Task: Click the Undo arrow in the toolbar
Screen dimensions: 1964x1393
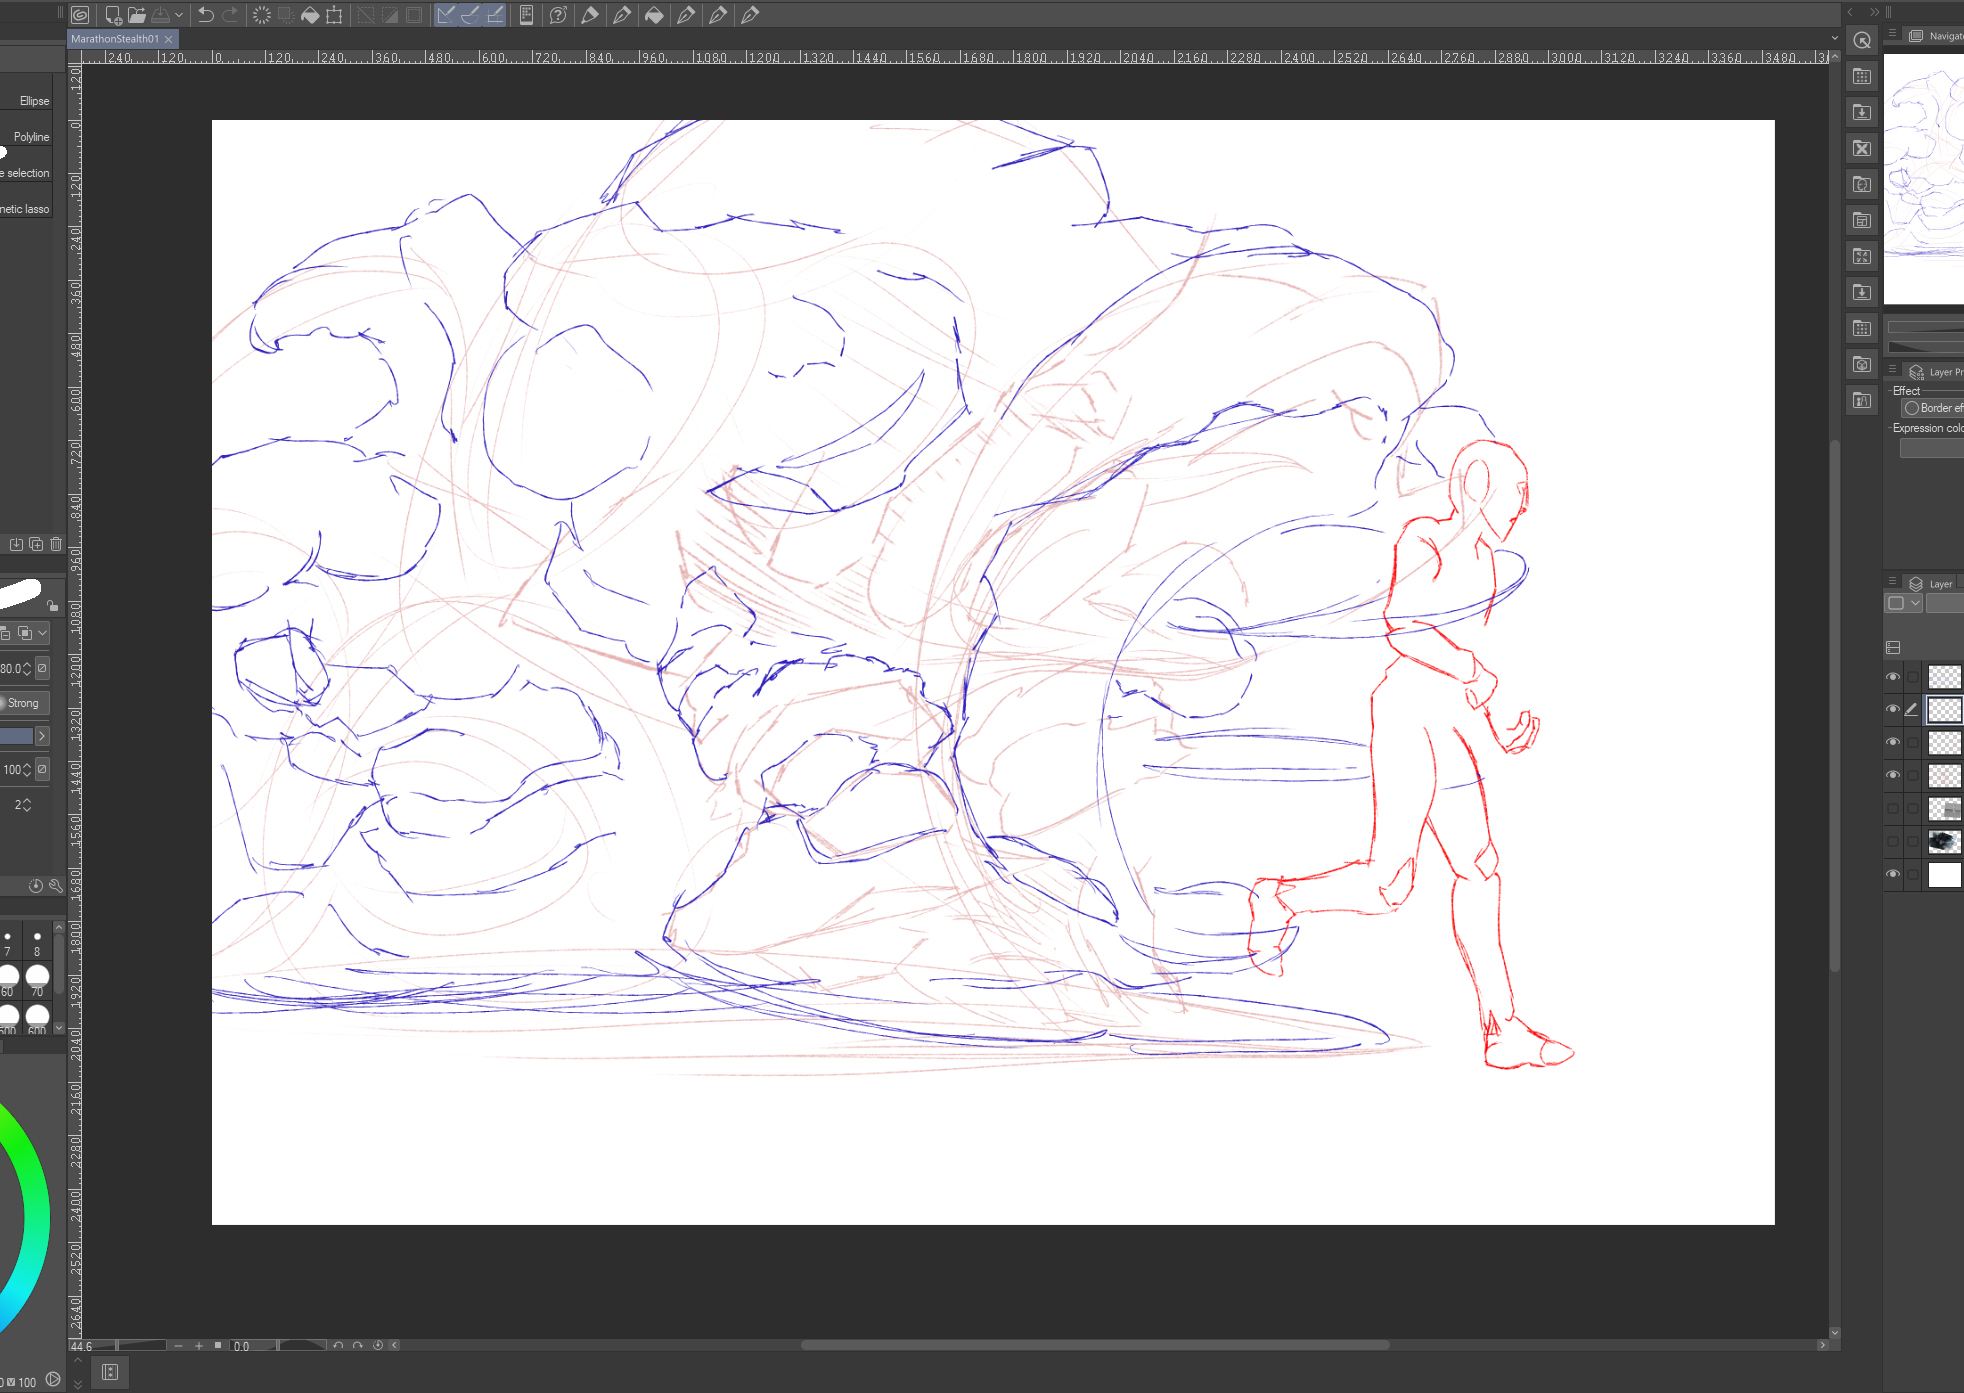Action: (x=206, y=15)
